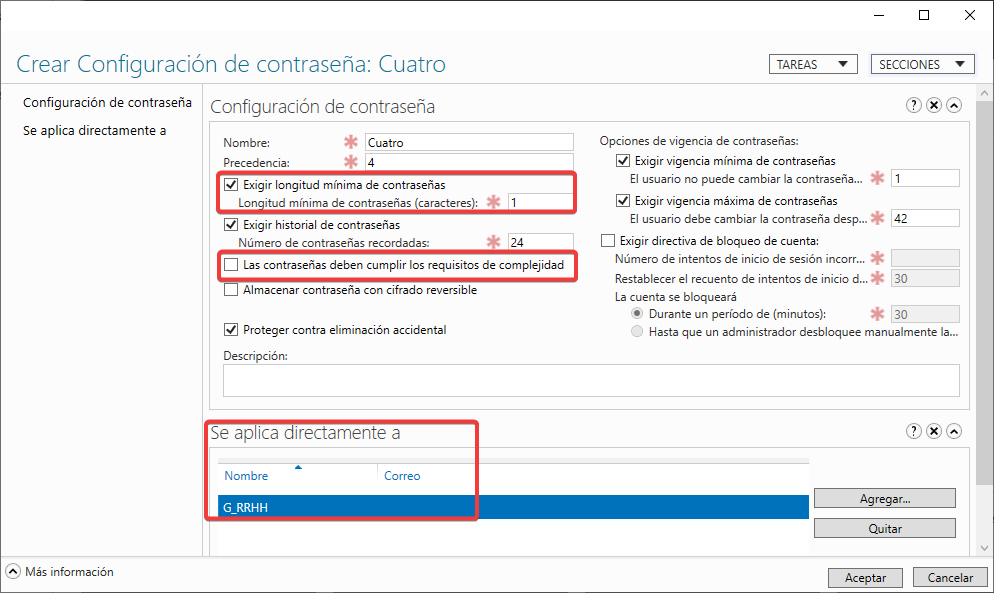The width and height of the screenshot is (994, 593).
Task: Open help for Se aplica directamente a section
Action: (913, 431)
